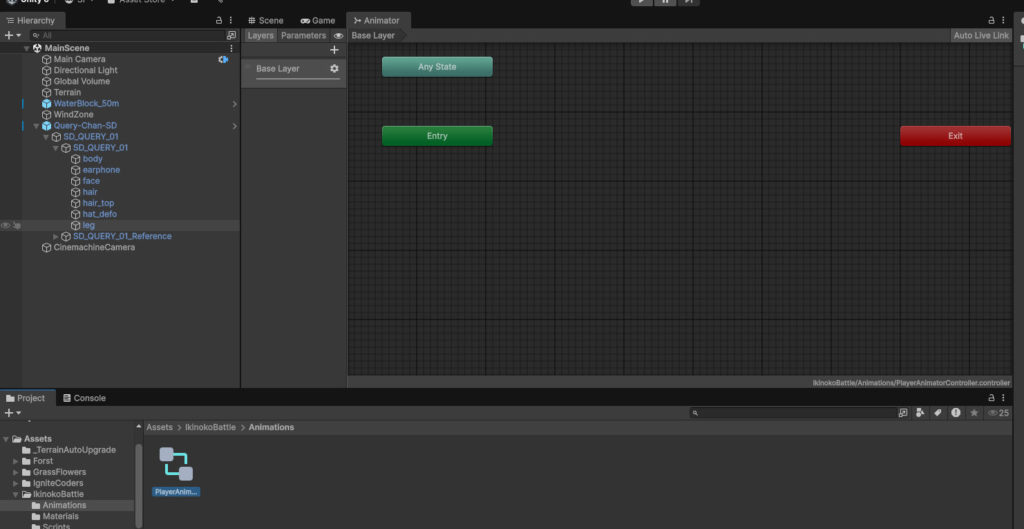Switch to the Scene tab
1024x529 pixels.
coord(266,20)
